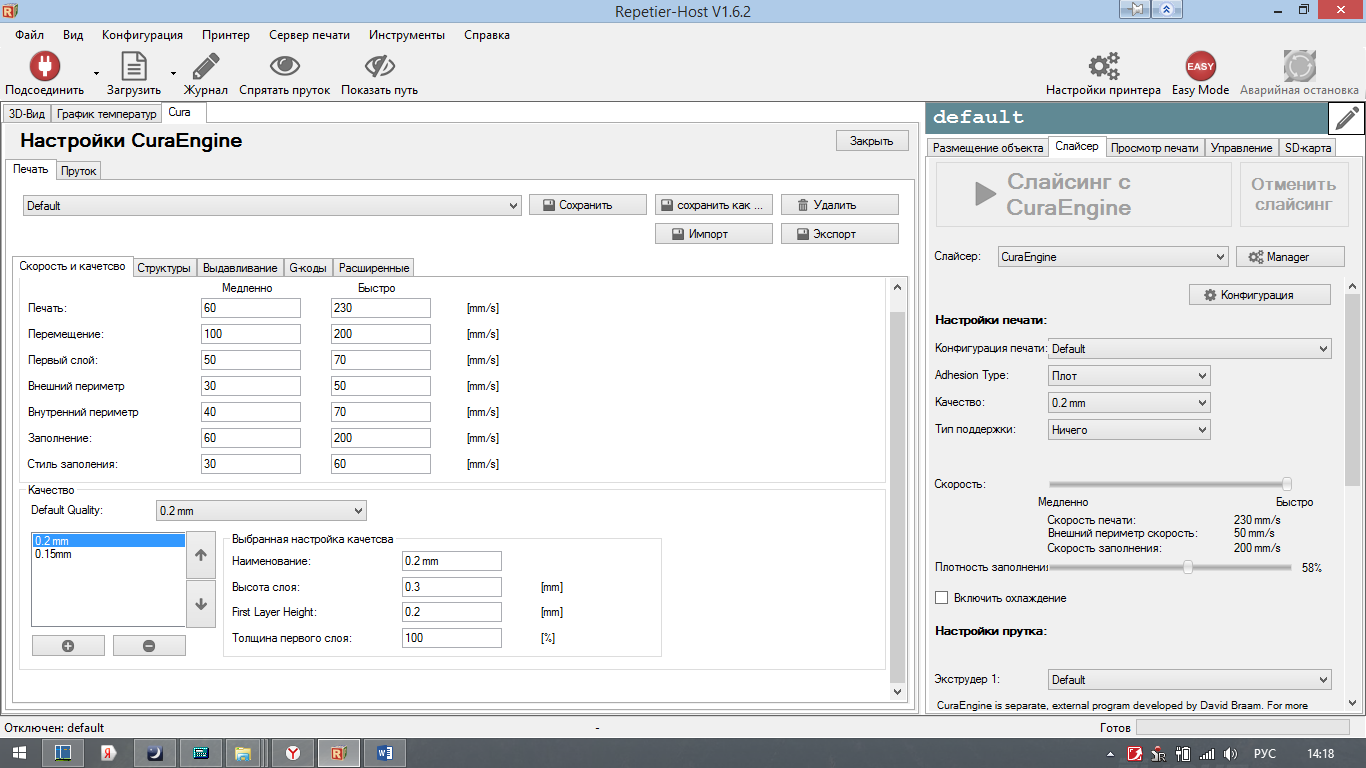This screenshot has height=768, width=1366.
Task: Open the Тип поддержки dropdown
Action: tap(1129, 430)
